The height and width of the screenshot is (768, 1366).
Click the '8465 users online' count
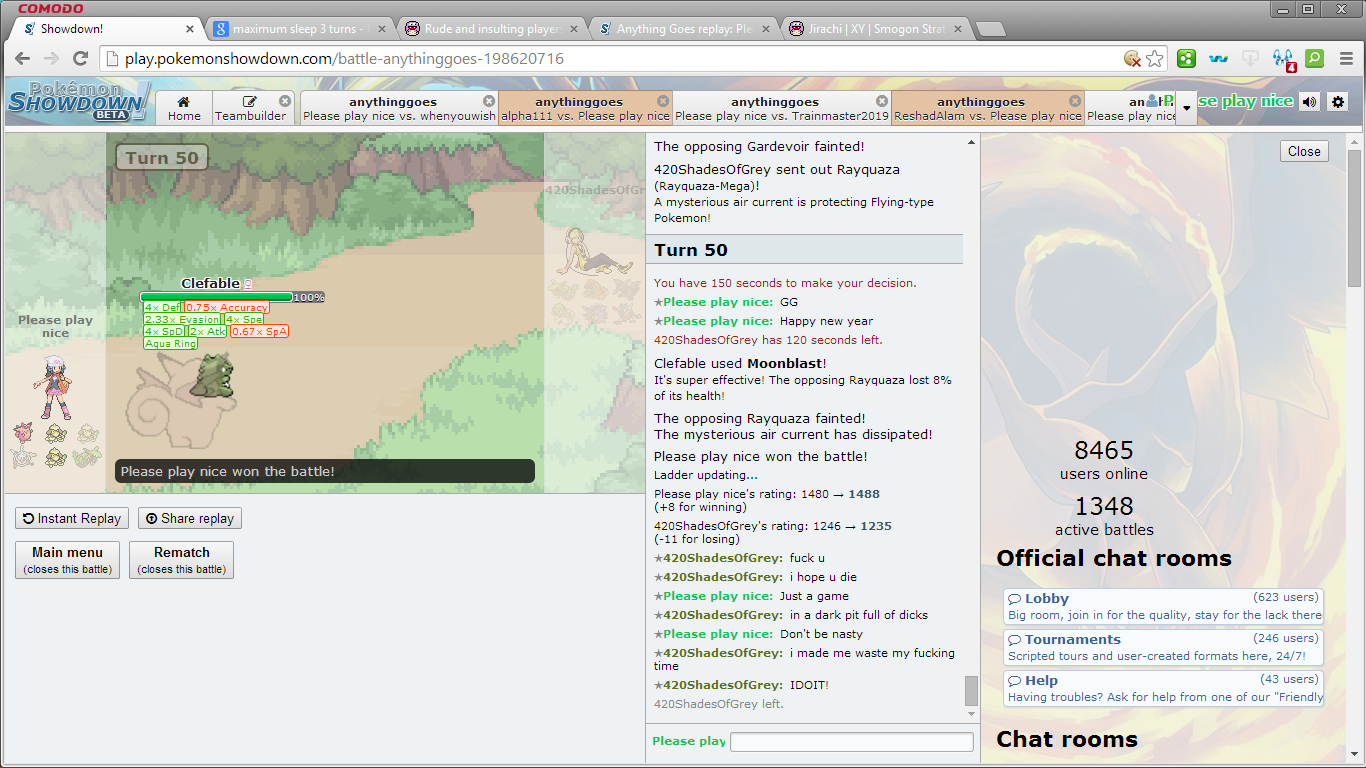[1103, 460]
